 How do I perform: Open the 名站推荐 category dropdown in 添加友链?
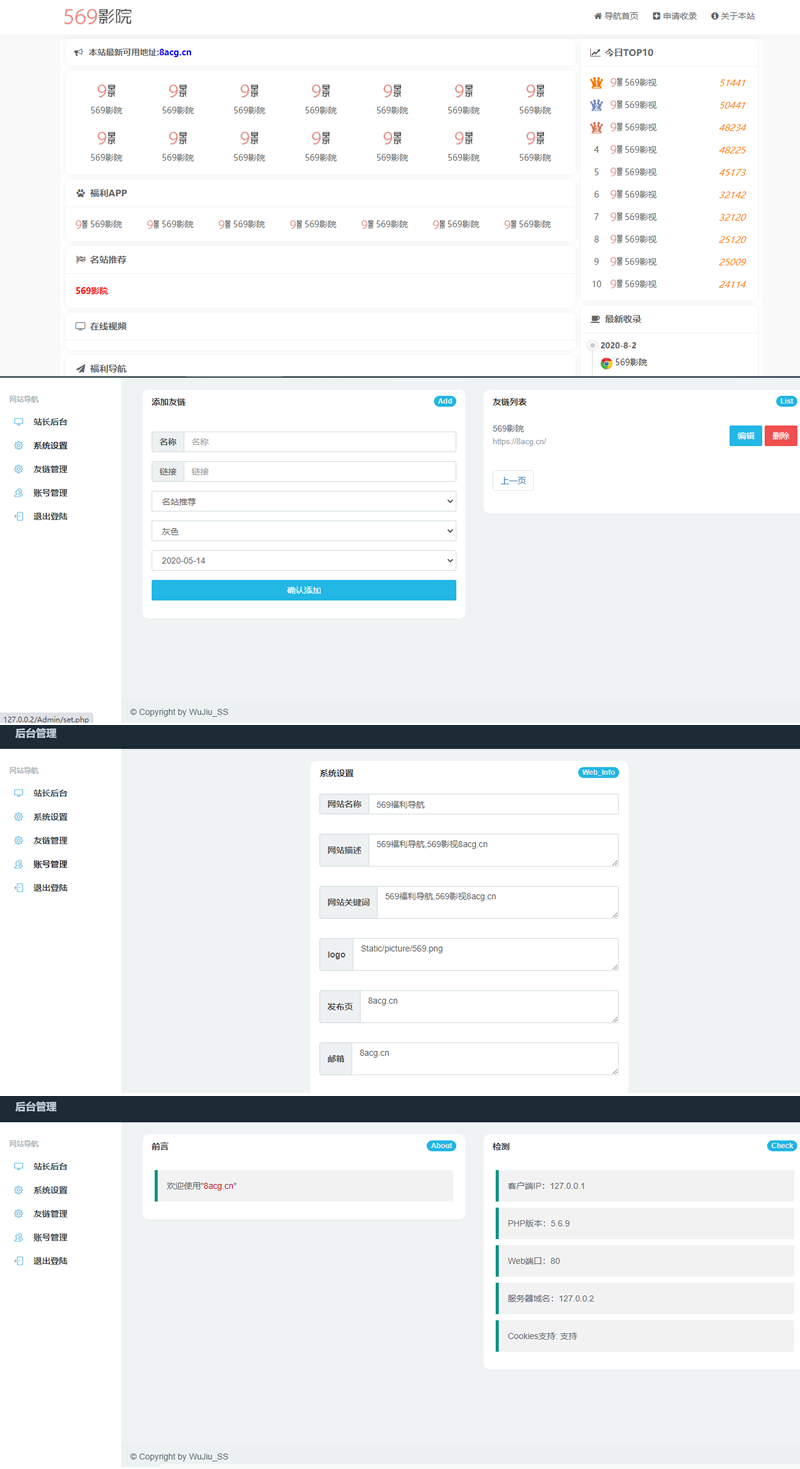coord(303,501)
